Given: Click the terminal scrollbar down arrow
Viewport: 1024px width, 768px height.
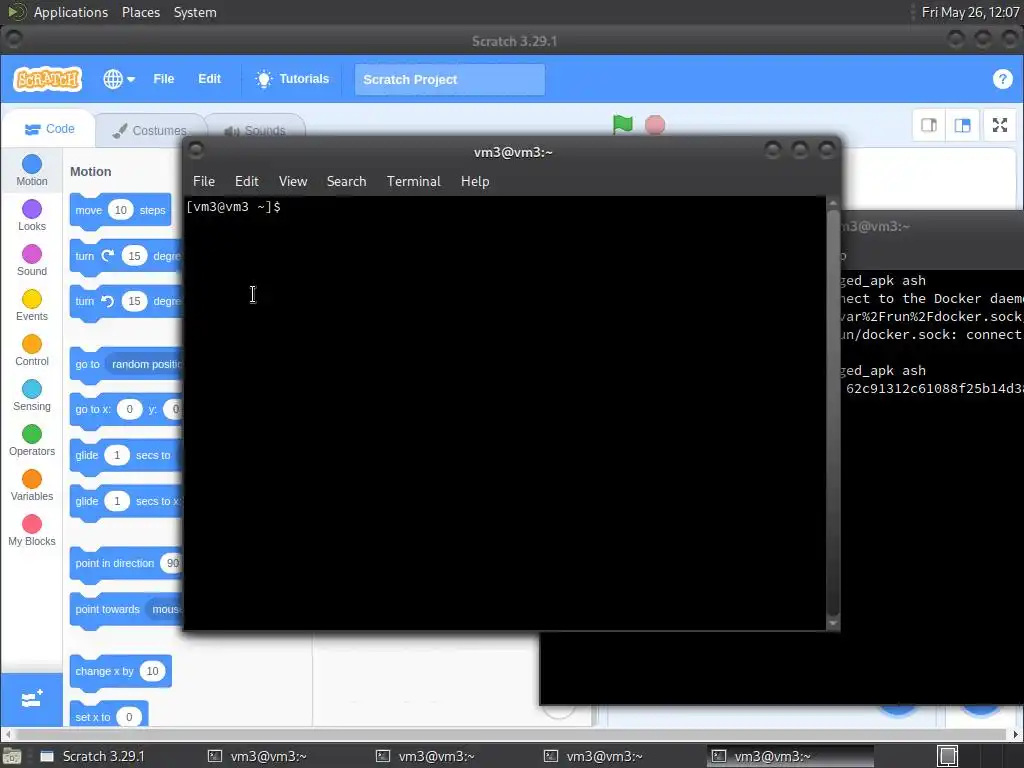Looking at the screenshot, I should (833, 623).
